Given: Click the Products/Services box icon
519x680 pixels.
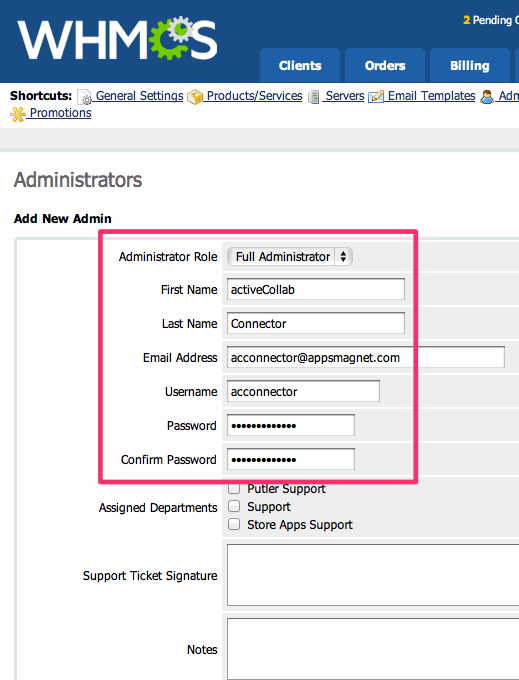Looking at the screenshot, I should pos(195,97).
